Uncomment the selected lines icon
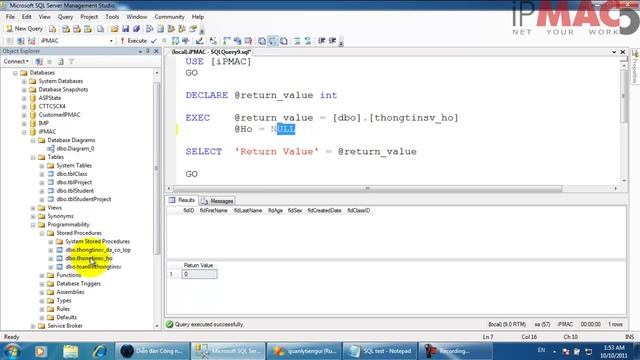Screen dimensions: 640x360 (308, 41)
